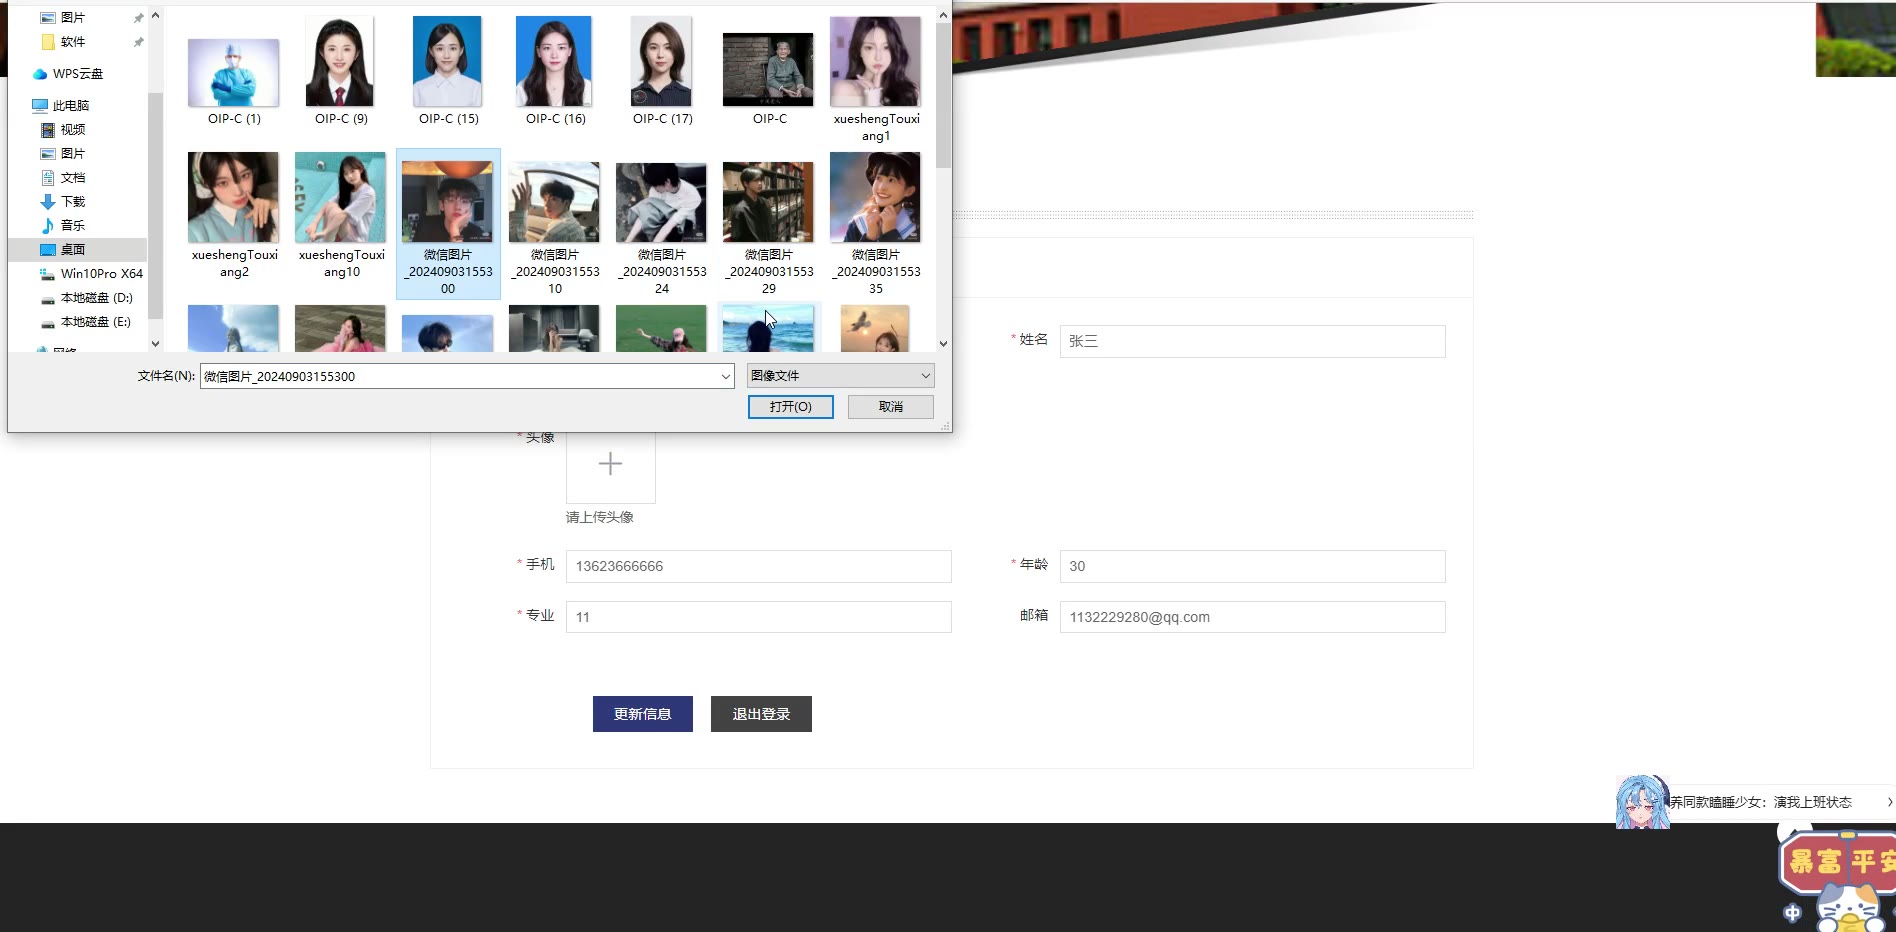The width and height of the screenshot is (1896, 932).
Task: Open the 下载 folder in sidebar
Action: 72,202
